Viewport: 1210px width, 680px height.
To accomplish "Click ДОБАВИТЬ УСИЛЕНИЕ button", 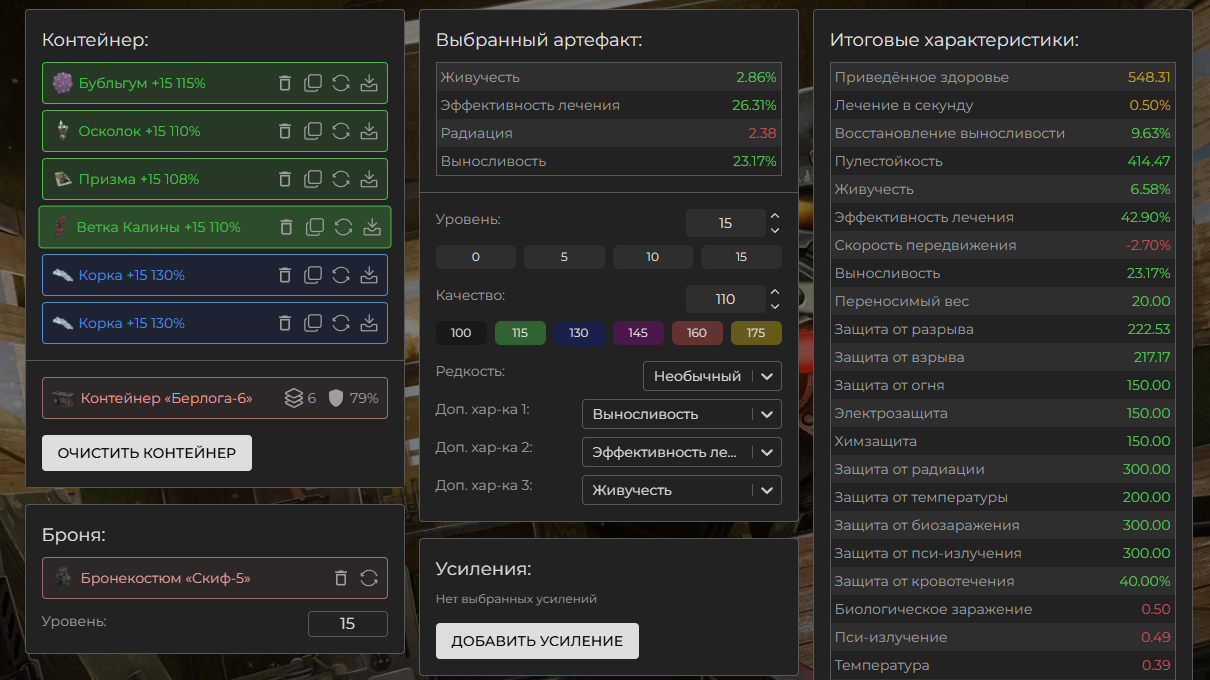I will pyautogui.click(x=537, y=641).
